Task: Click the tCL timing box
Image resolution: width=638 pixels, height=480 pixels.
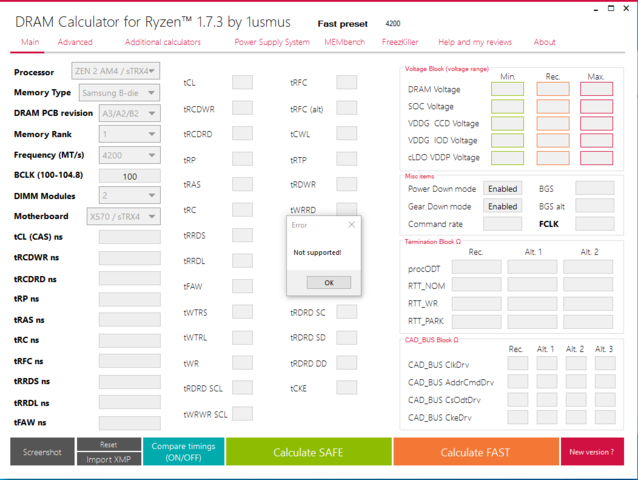Action: pos(243,82)
